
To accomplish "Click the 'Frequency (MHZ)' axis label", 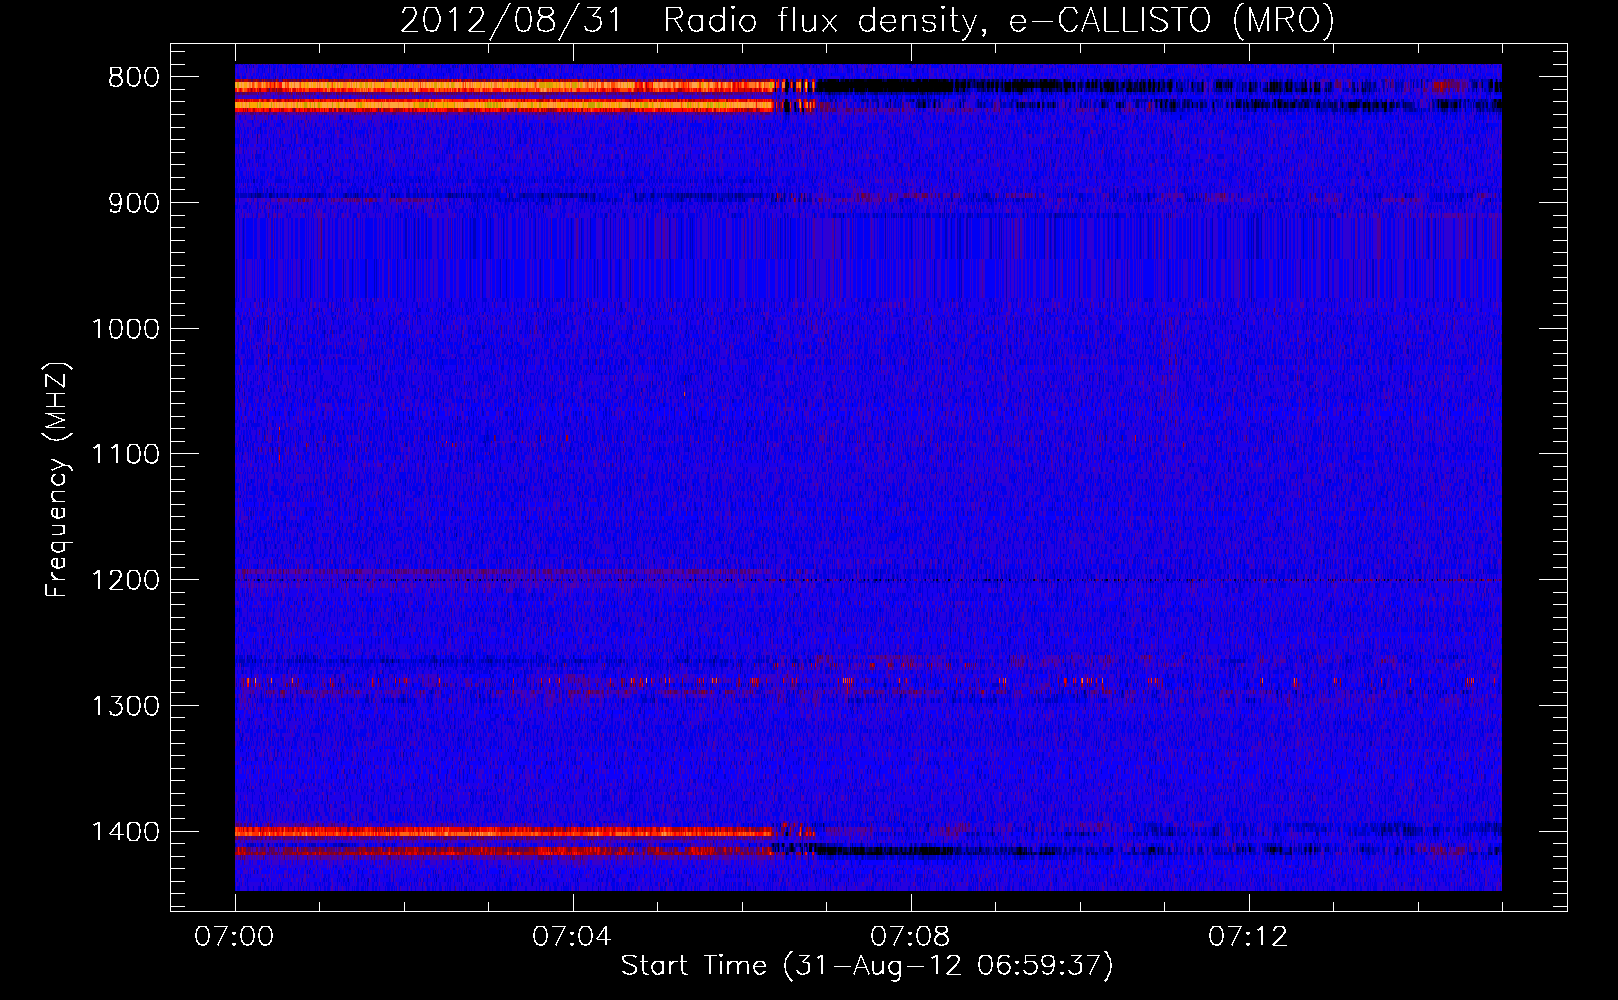I will tap(57, 480).
